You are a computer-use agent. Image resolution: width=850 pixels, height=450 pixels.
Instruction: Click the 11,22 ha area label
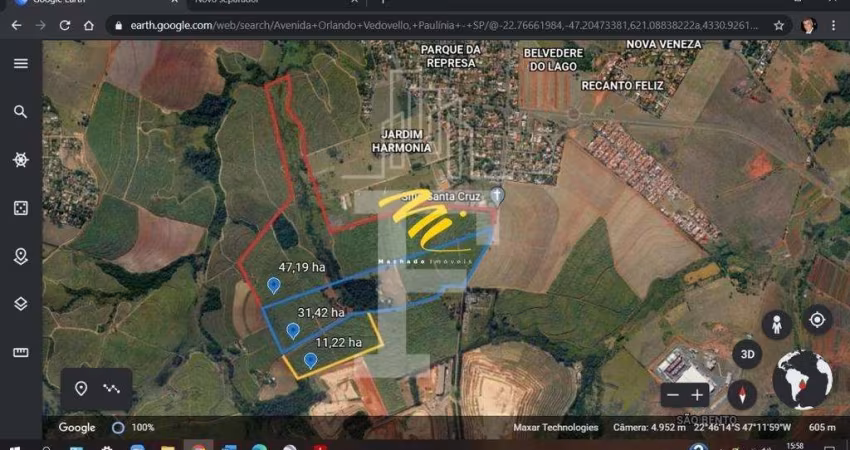click(x=339, y=343)
